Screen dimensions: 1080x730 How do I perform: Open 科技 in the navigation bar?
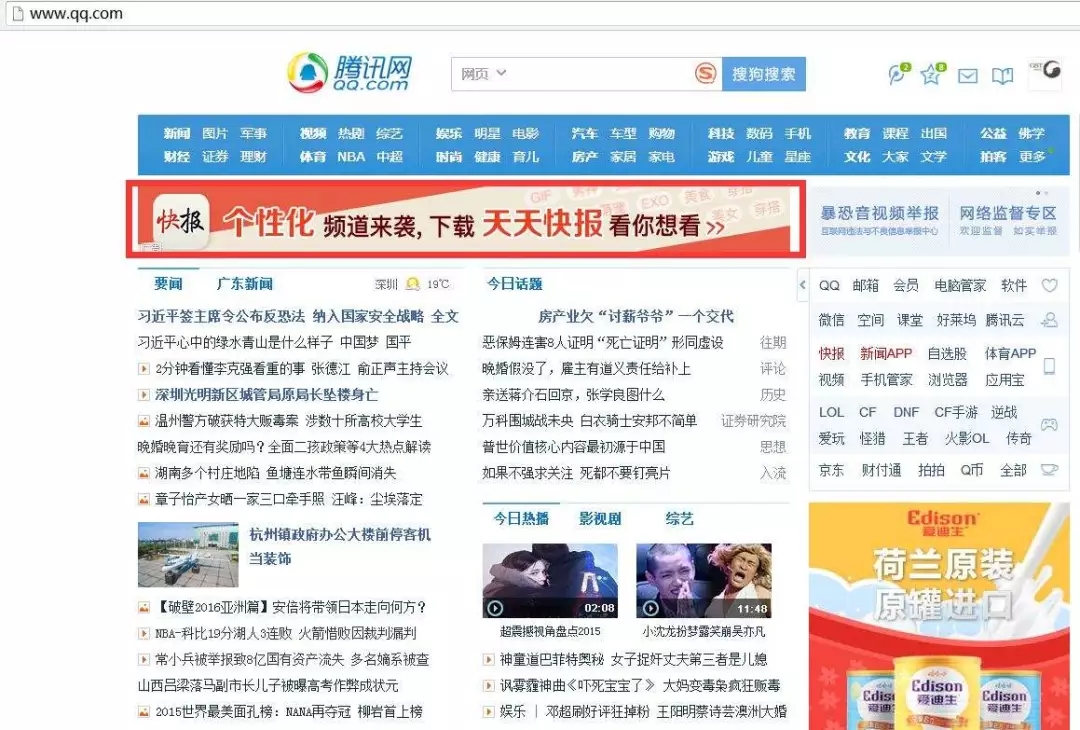tap(720, 134)
